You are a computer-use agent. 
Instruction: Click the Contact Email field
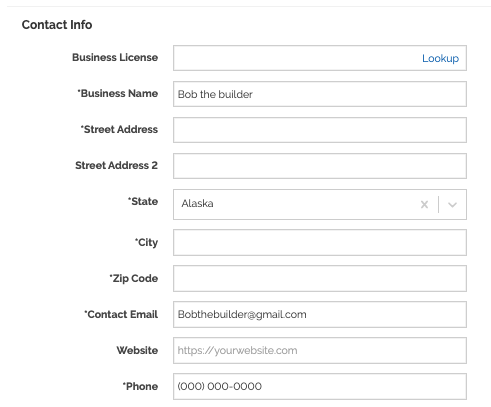[x=320, y=314]
